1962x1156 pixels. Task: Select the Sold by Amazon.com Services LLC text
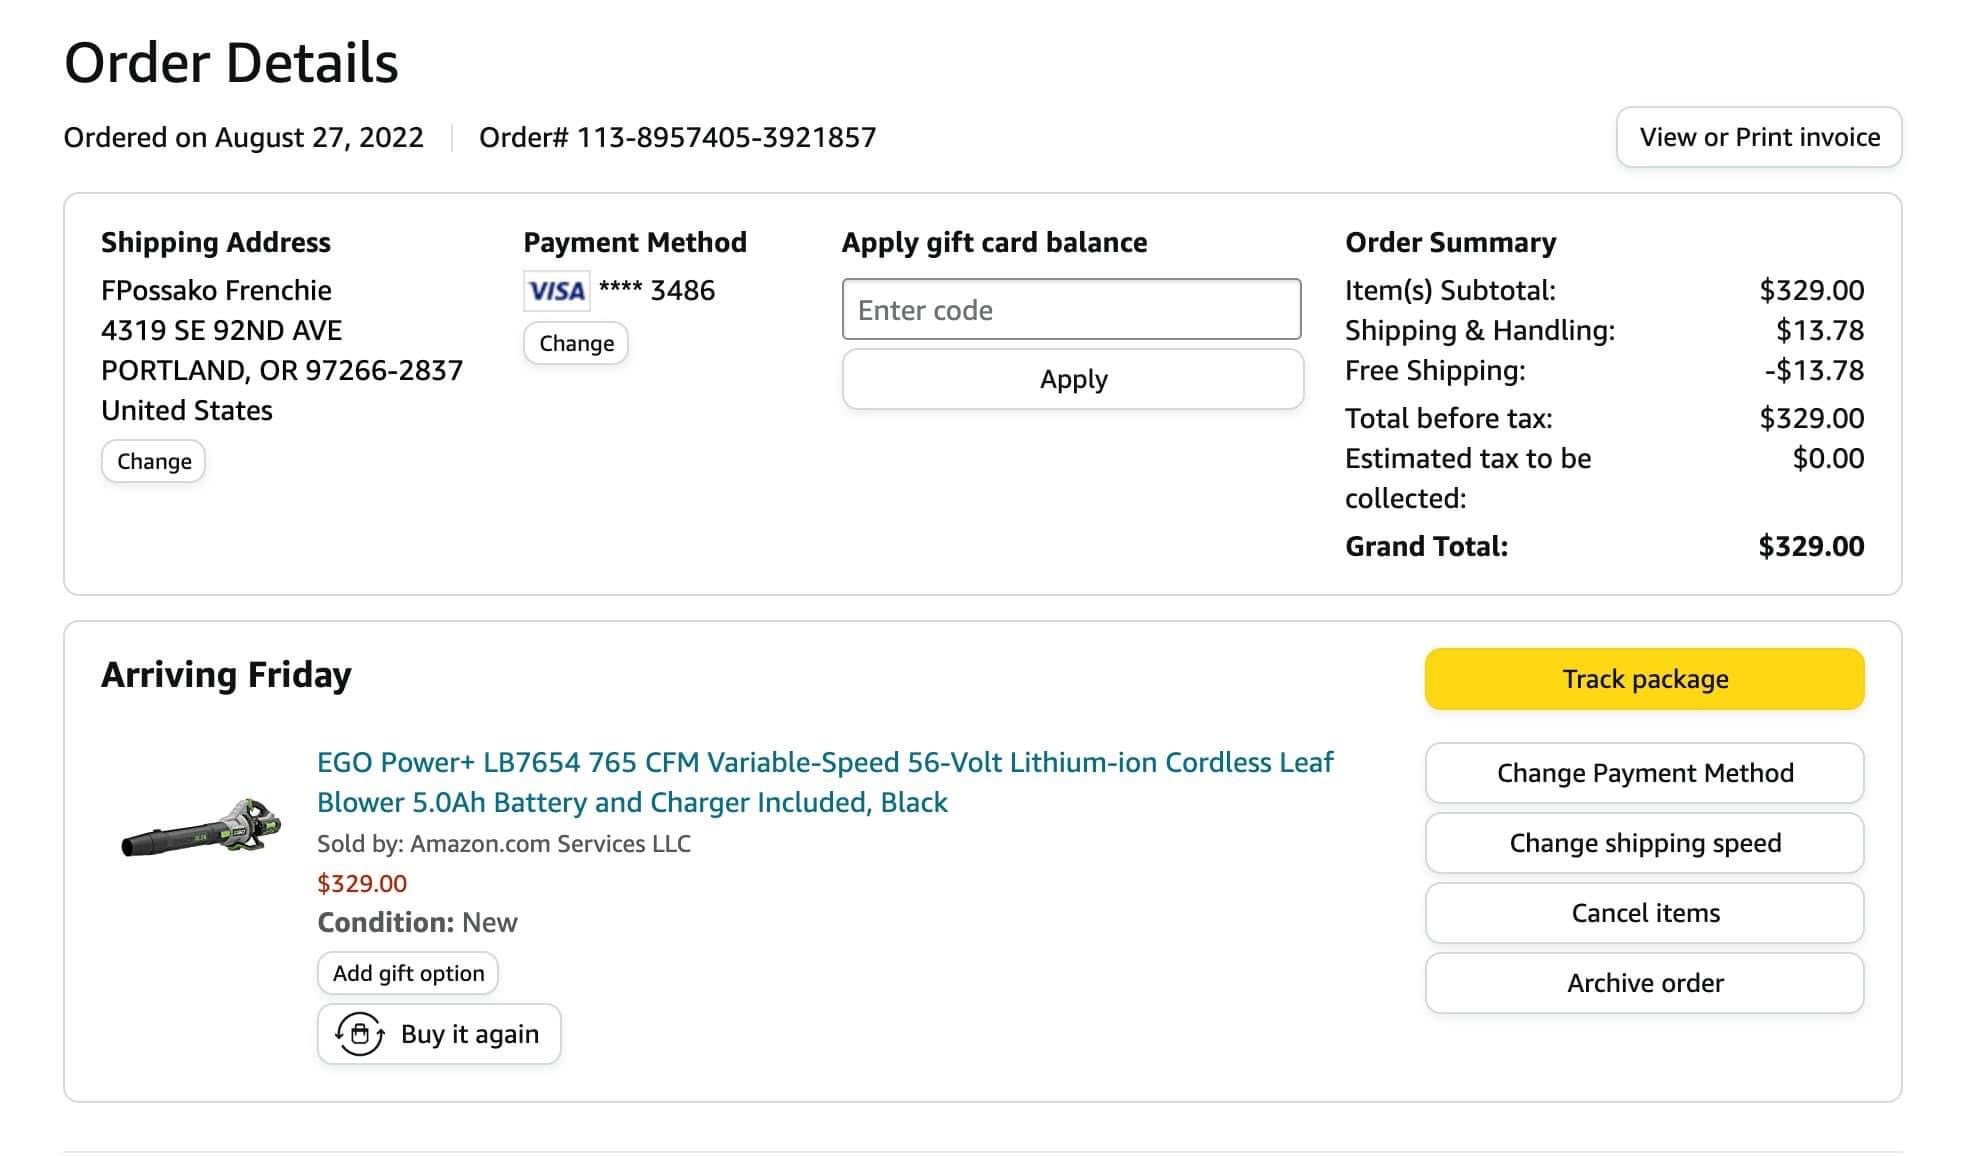504,843
